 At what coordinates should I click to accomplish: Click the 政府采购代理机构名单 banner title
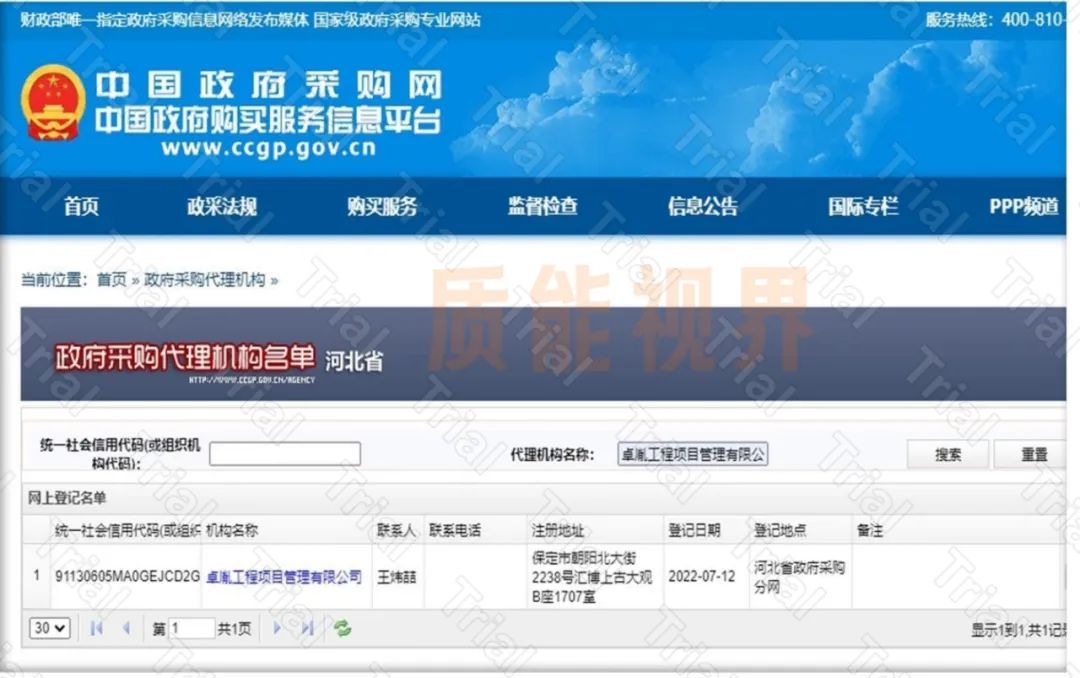coord(185,357)
